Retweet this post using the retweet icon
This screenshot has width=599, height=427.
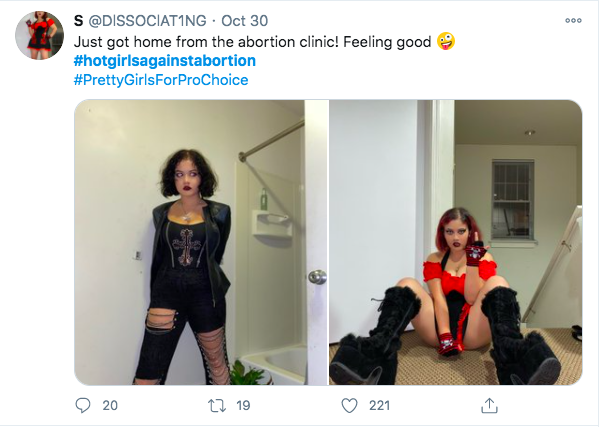pos(217,405)
